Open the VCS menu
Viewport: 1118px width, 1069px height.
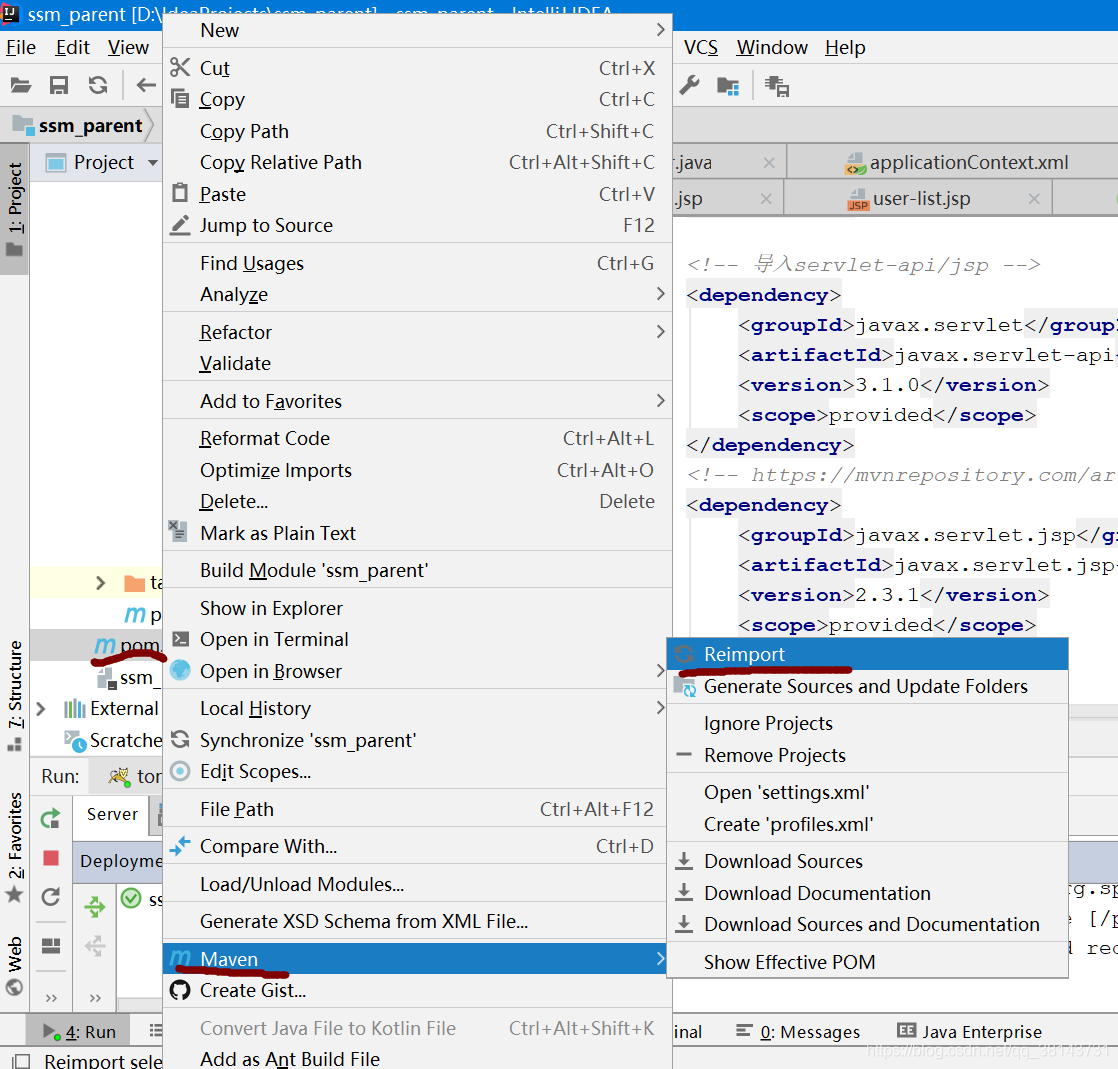(x=701, y=48)
